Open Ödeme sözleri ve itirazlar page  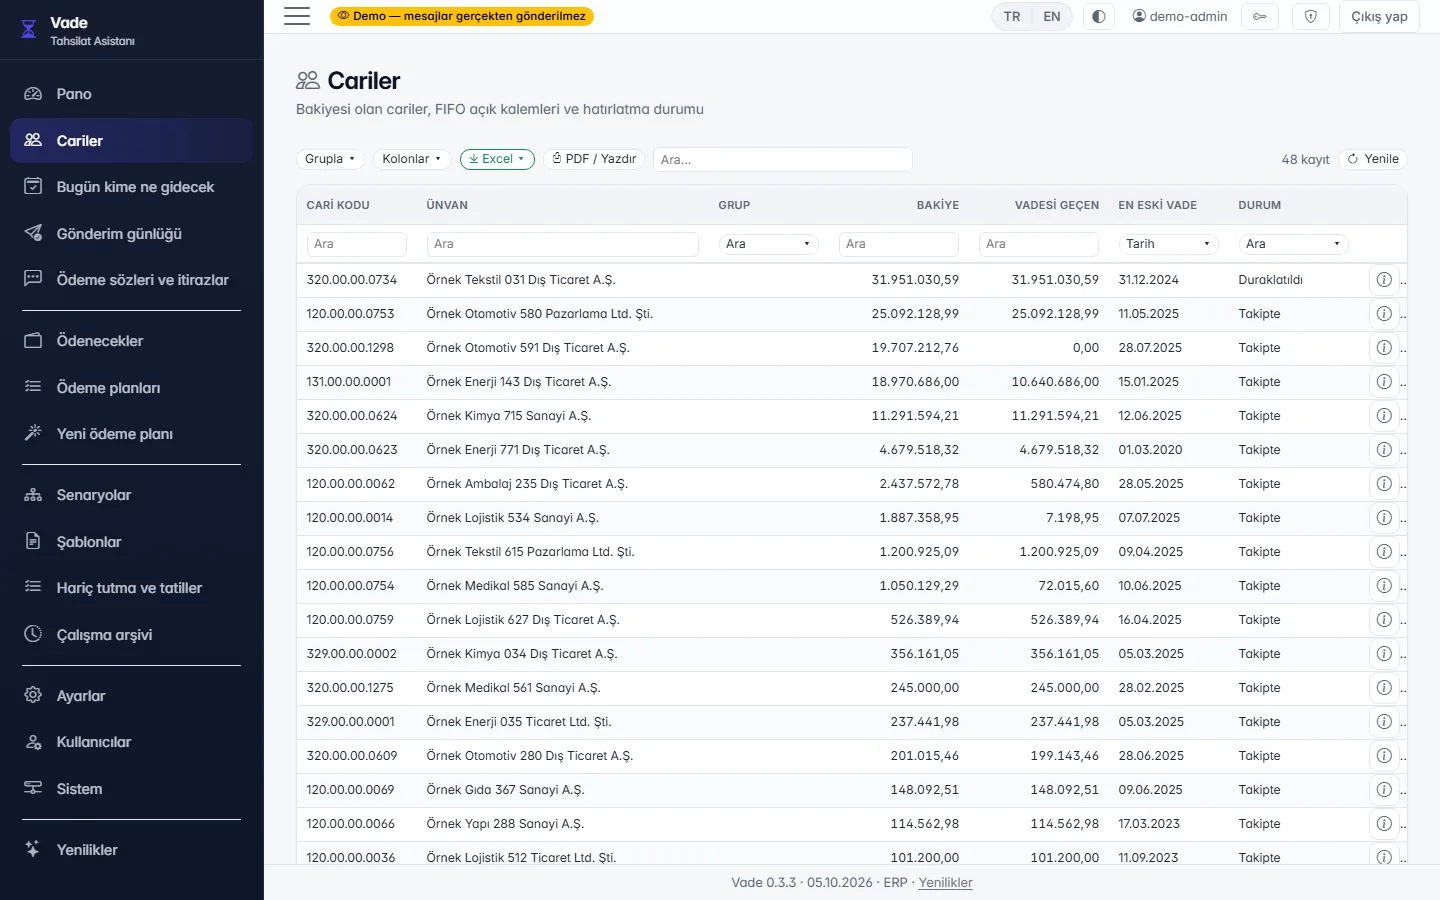click(131, 280)
